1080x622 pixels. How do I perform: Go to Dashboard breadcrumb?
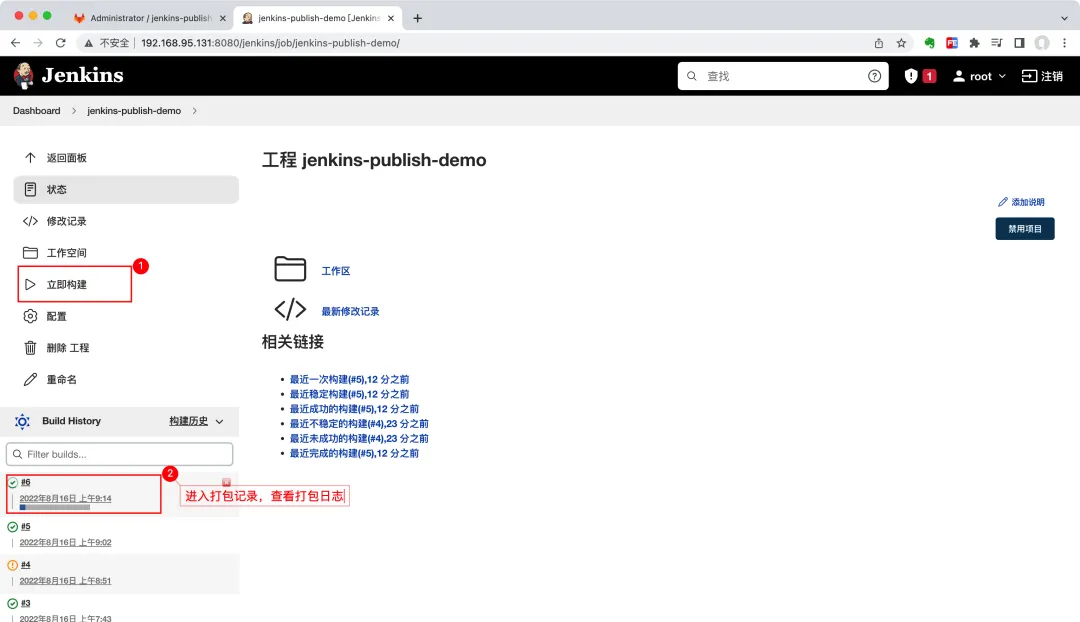click(37, 111)
